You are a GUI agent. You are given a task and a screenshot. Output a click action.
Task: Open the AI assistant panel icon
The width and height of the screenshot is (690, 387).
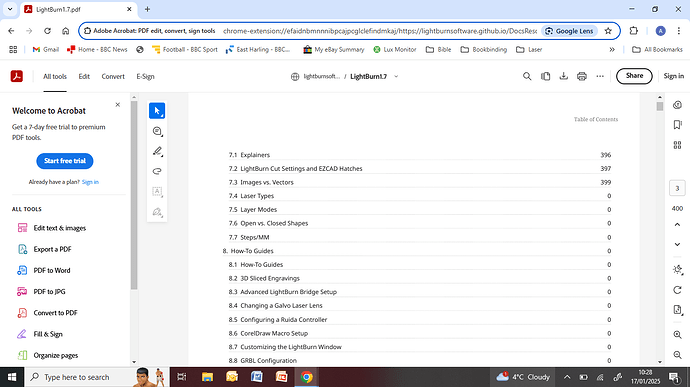click(677, 105)
